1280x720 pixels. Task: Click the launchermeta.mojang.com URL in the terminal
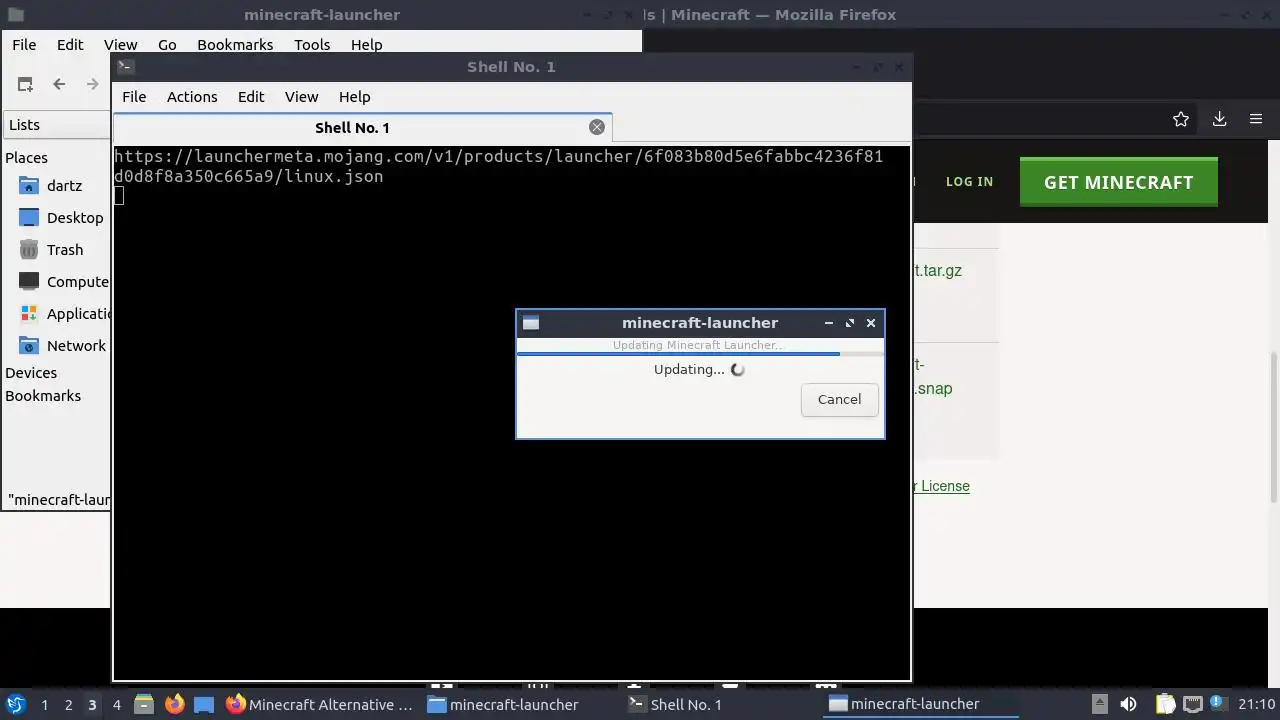[x=498, y=166]
